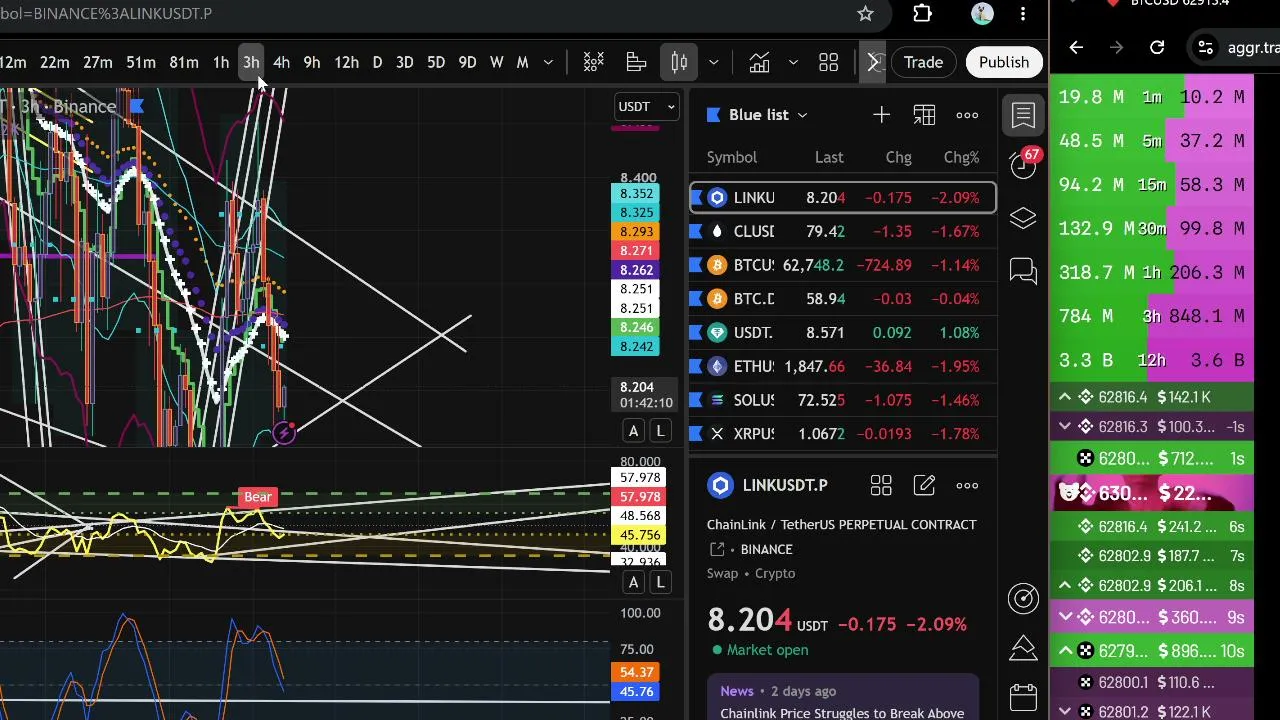
Task: Toggle log scale L on the Bear indicator pane
Action: tap(660, 582)
